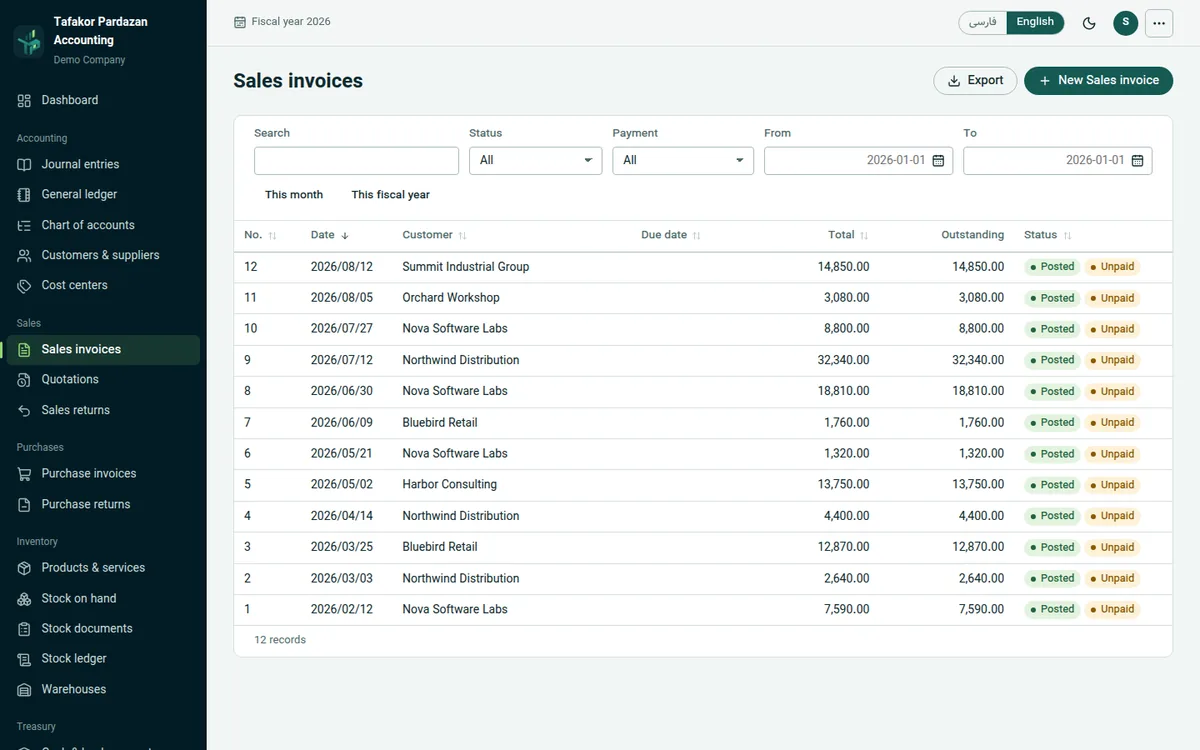Sort by Status column
The image size is (1200, 750).
click(1048, 236)
